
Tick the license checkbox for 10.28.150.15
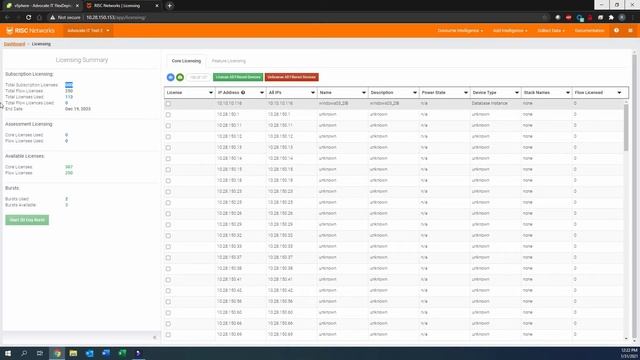click(x=168, y=170)
